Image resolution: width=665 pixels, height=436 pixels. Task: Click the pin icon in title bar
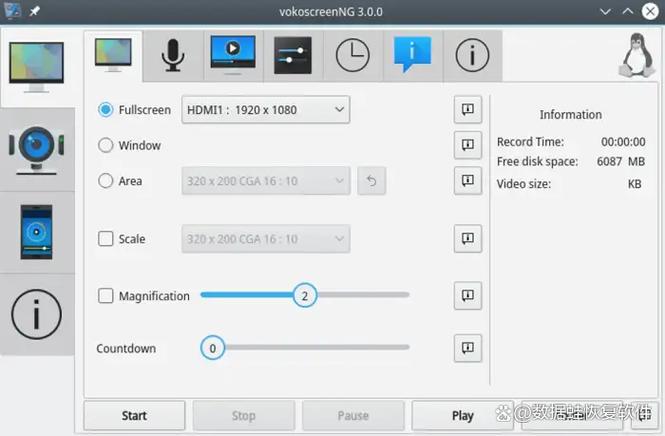pos(34,11)
